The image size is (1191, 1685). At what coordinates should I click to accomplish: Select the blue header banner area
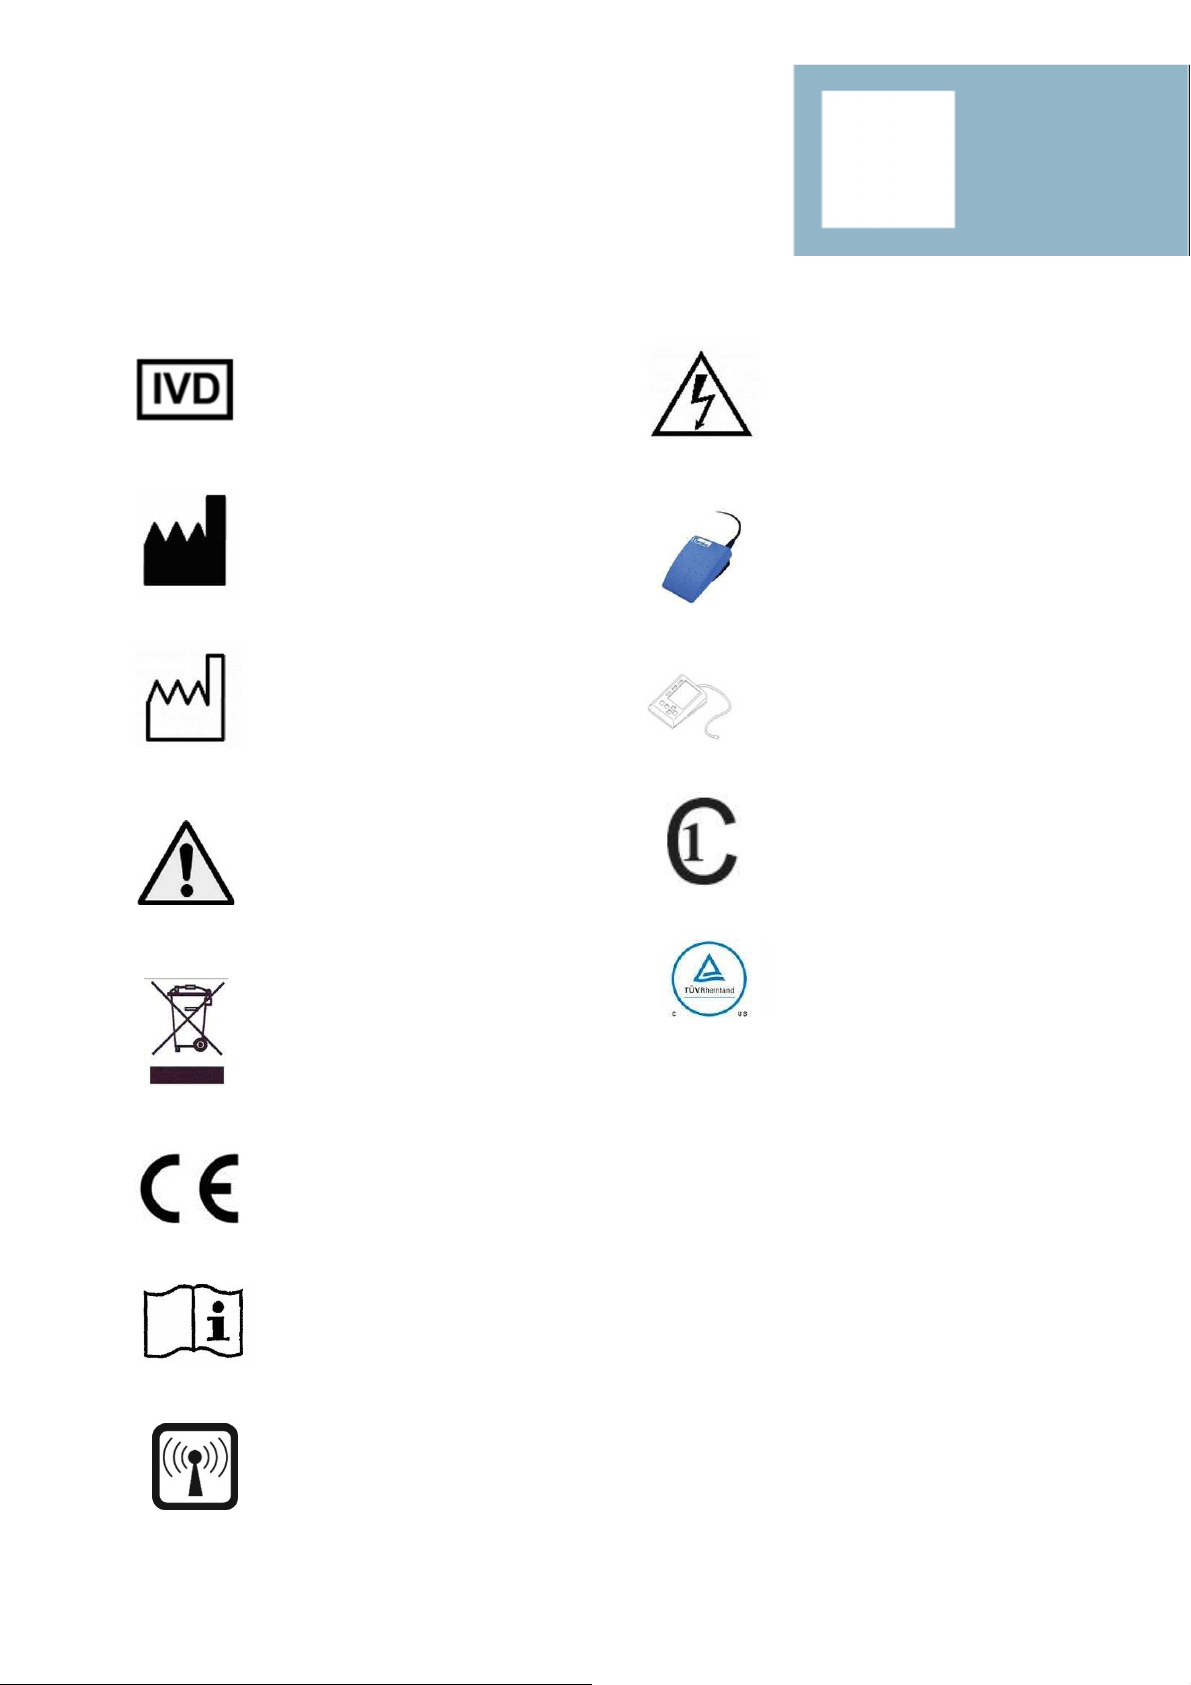click(991, 160)
